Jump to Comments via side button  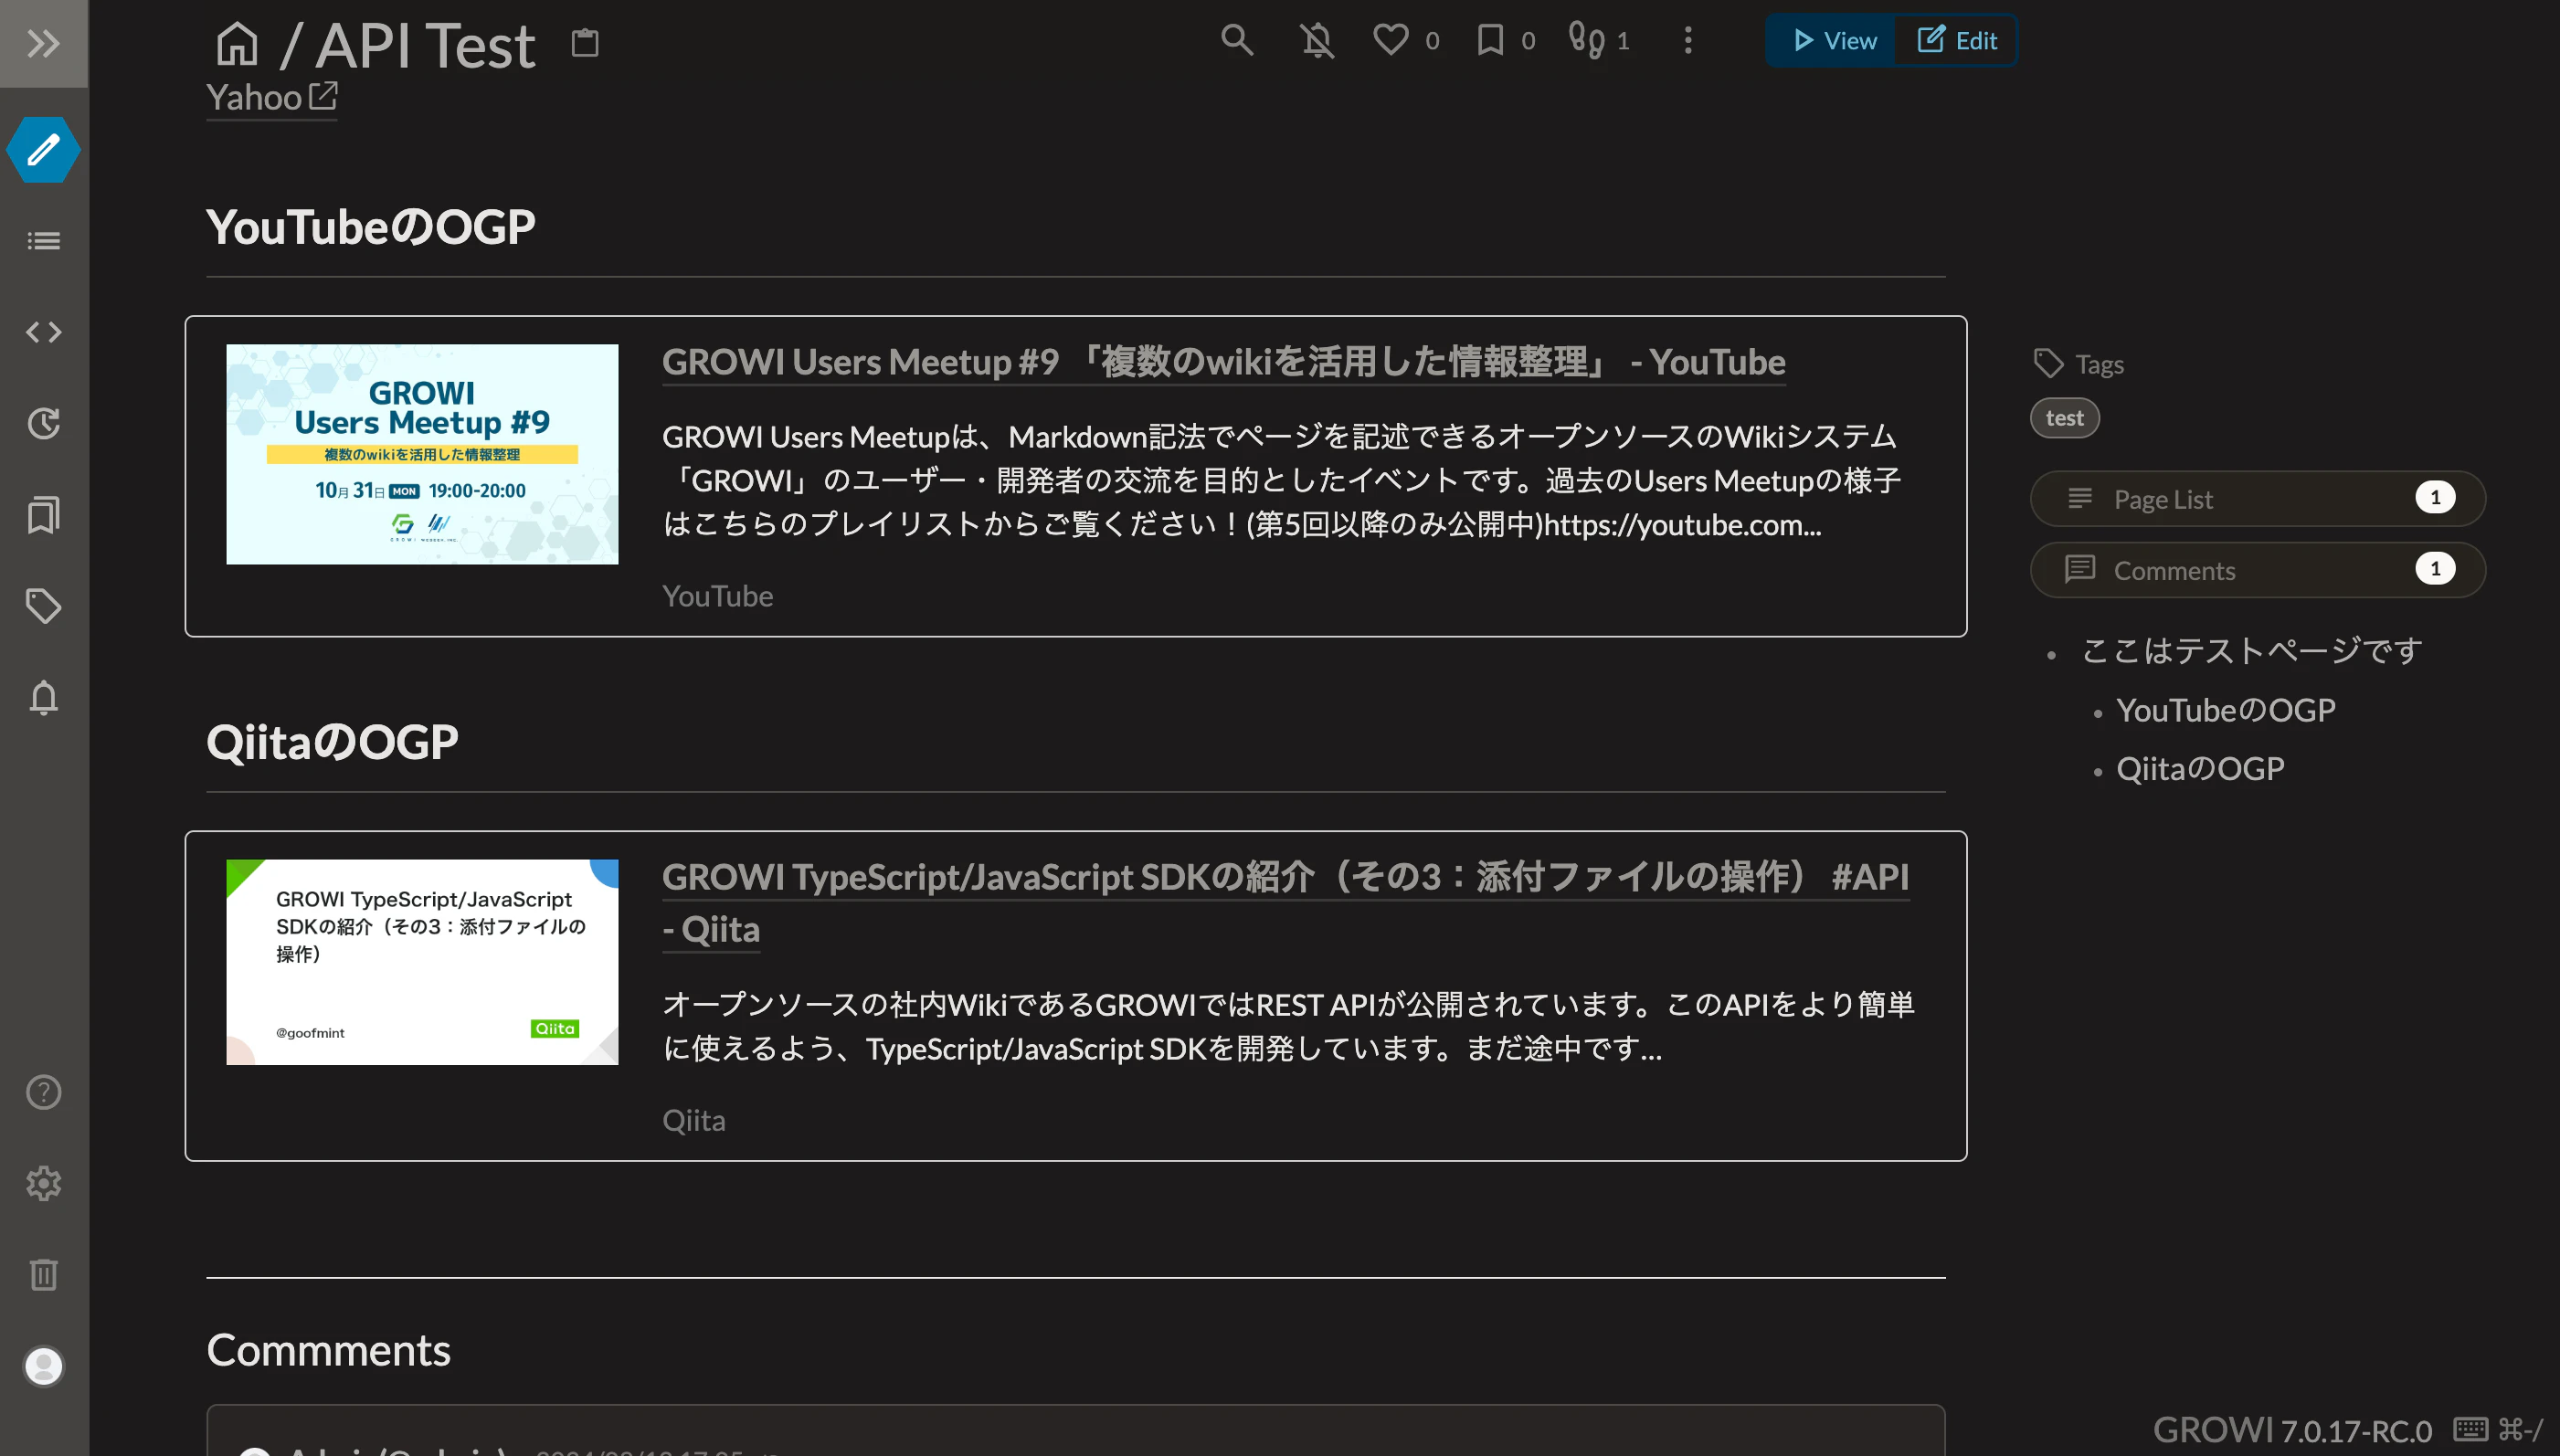click(2257, 570)
